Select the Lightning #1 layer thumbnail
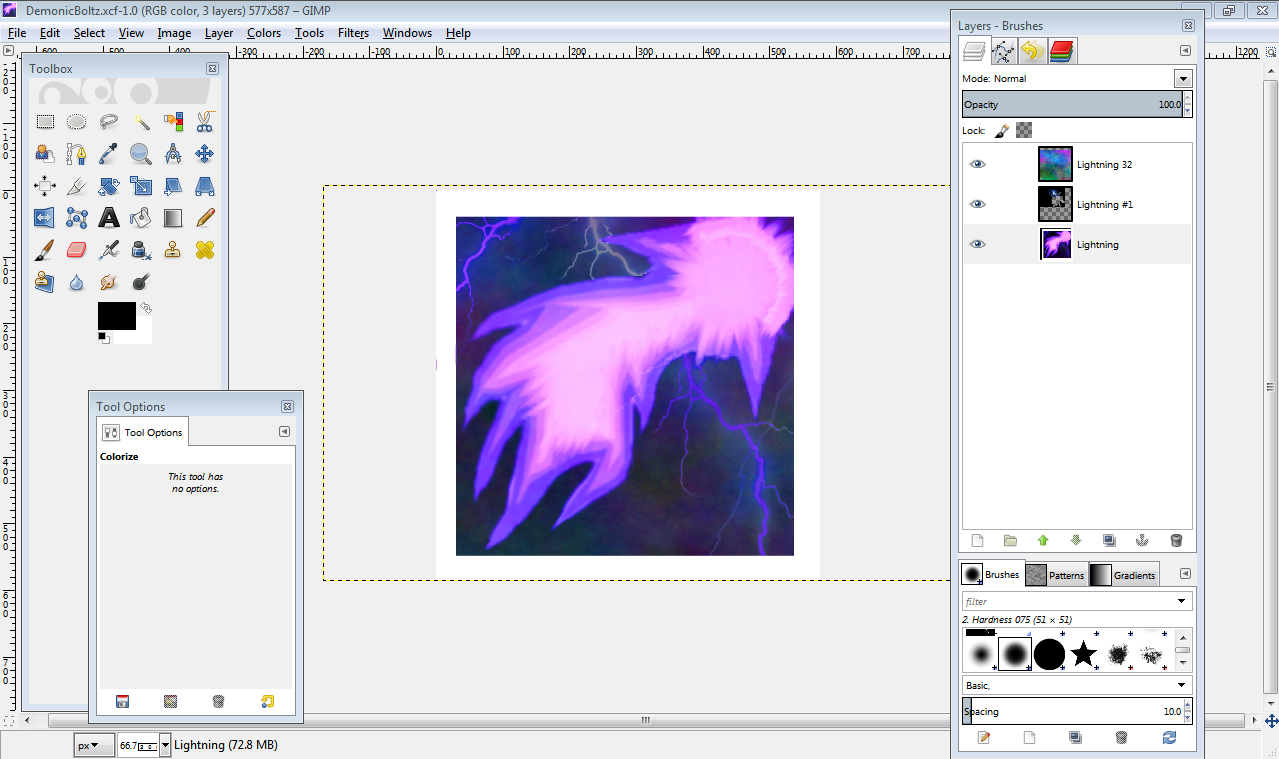1279x759 pixels. coord(1055,204)
